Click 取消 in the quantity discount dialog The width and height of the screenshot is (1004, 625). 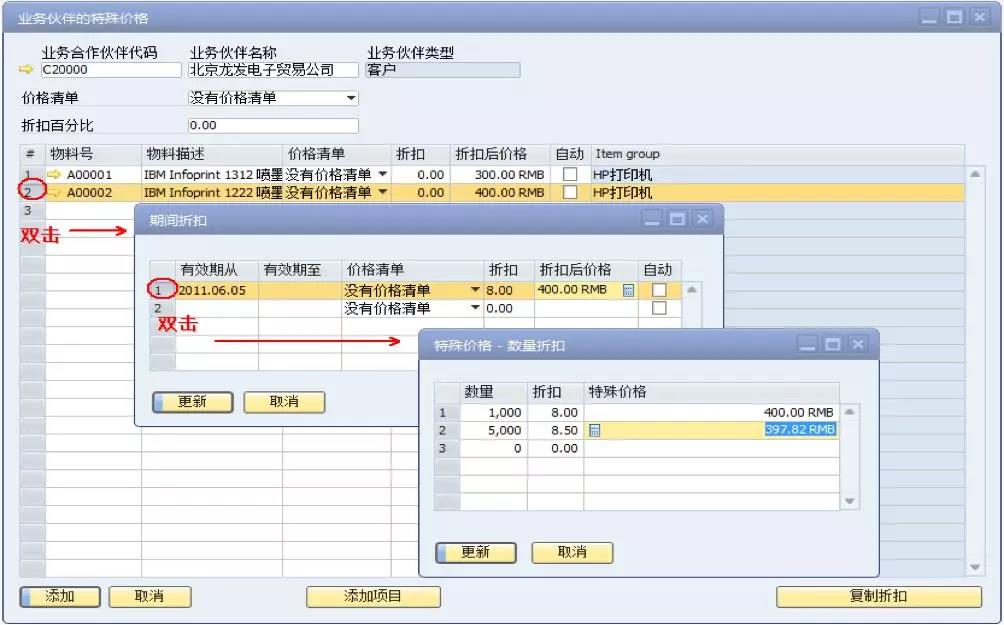point(572,552)
